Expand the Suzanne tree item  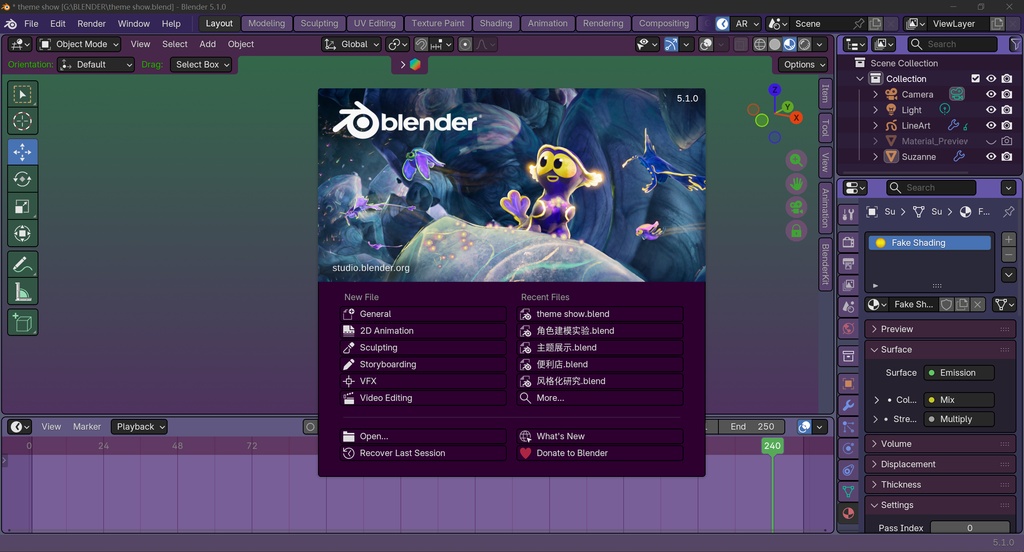pyautogui.click(x=876, y=157)
